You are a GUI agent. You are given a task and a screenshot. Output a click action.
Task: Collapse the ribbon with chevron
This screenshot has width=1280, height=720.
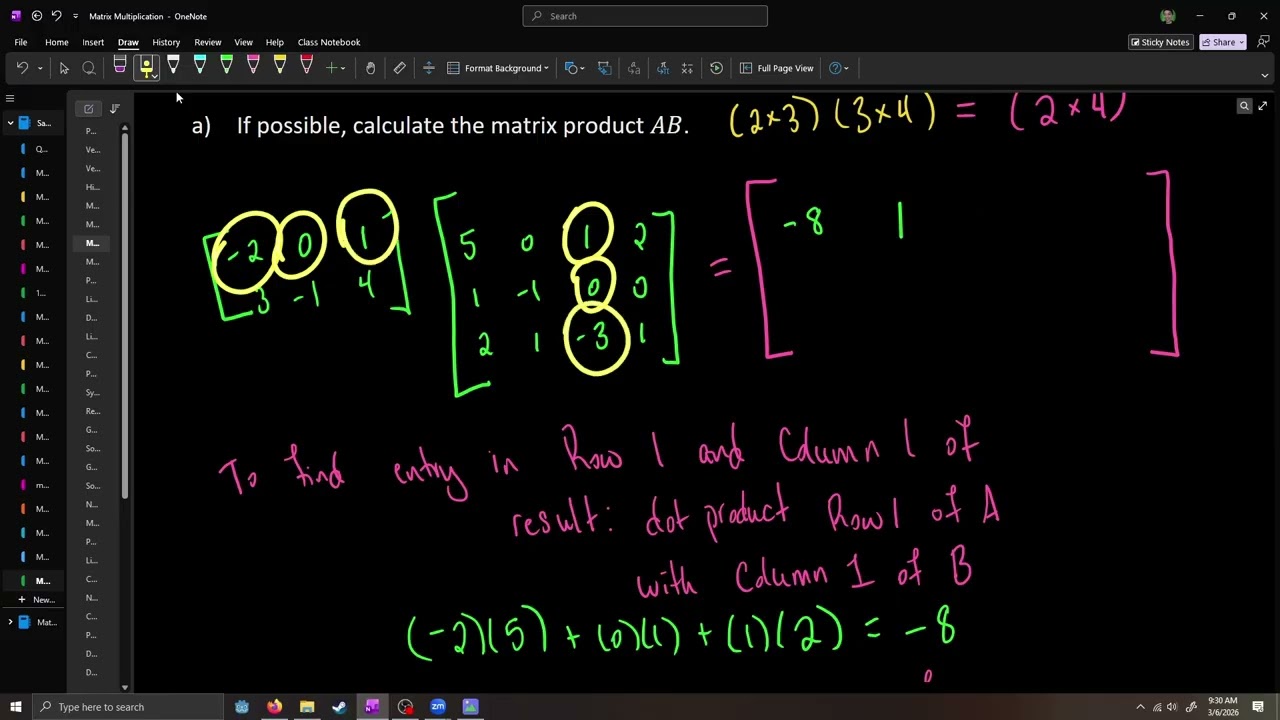click(1264, 75)
